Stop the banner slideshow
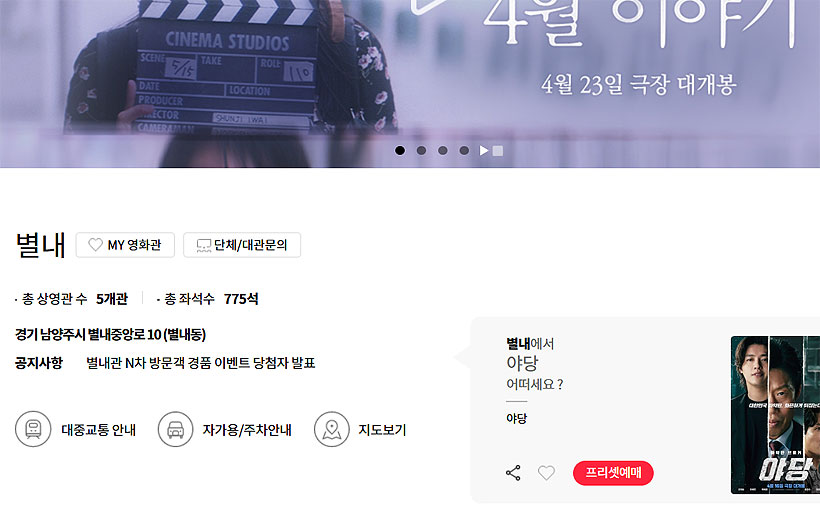This screenshot has width=820, height=527. point(498,151)
